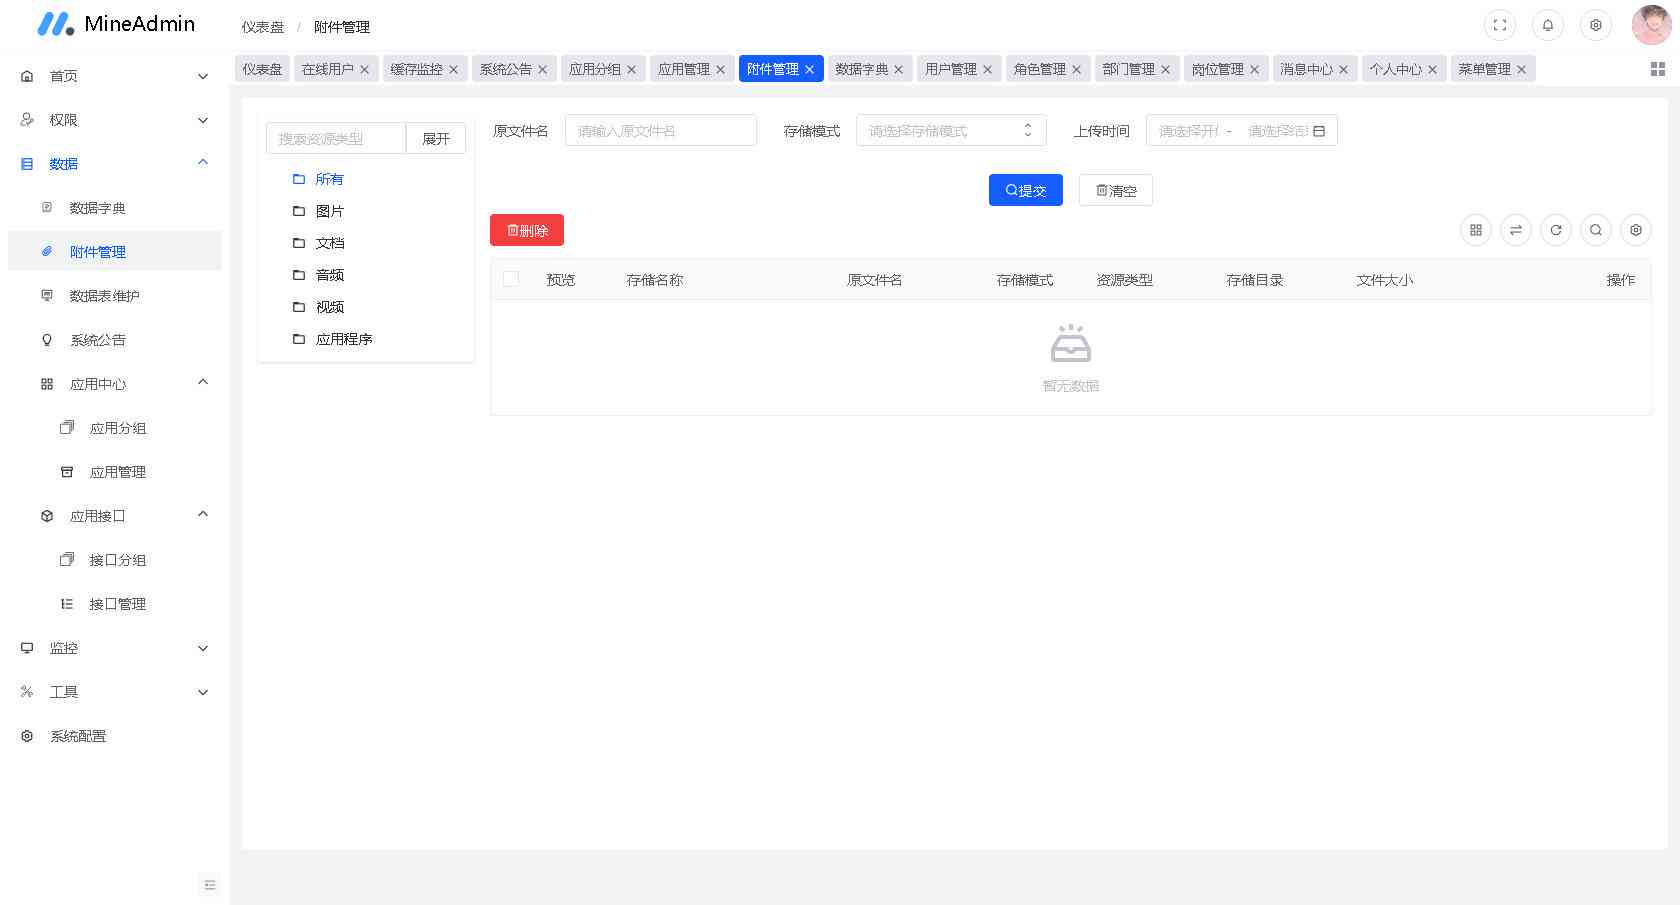Expand the 首页 sidebar menu
Viewport: 1680px width, 905px height.
[x=115, y=76]
